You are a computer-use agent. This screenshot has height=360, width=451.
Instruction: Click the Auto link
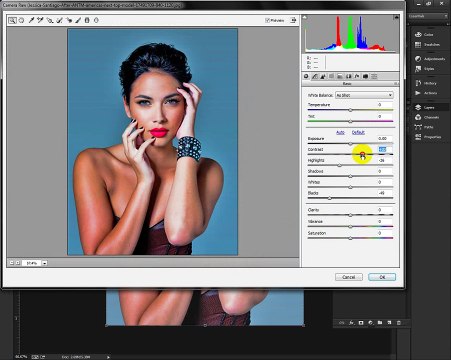point(340,132)
